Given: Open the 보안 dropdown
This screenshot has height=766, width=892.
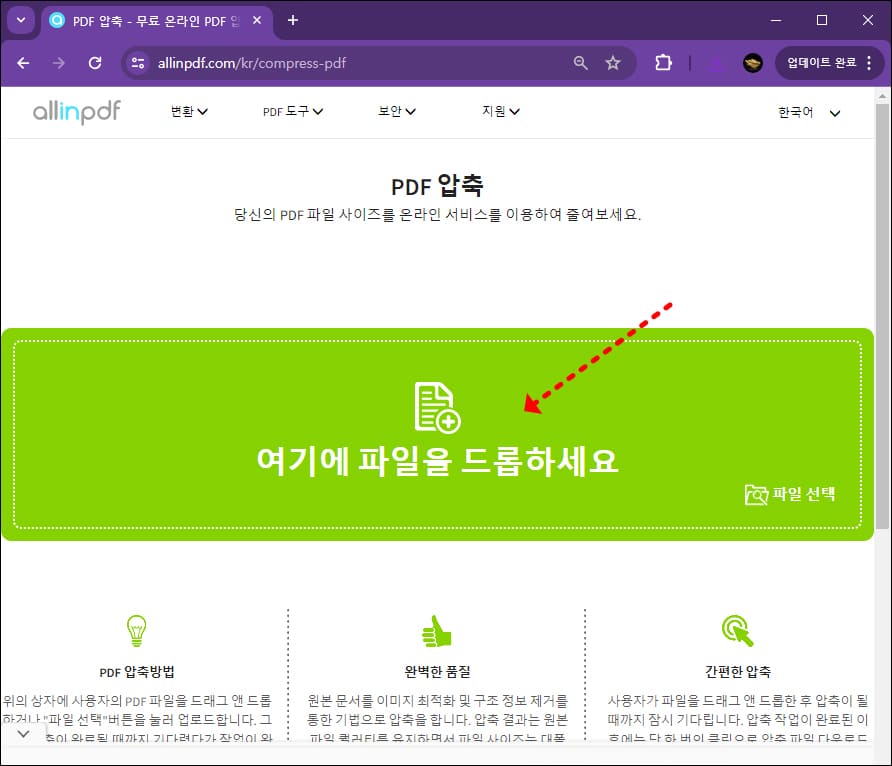Looking at the screenshot, I should [397, 112].
